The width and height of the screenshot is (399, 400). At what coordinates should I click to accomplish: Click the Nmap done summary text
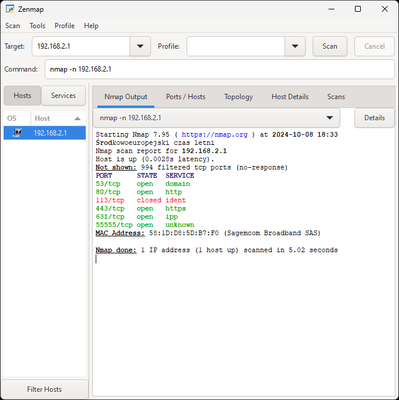[x=217, y=250]
